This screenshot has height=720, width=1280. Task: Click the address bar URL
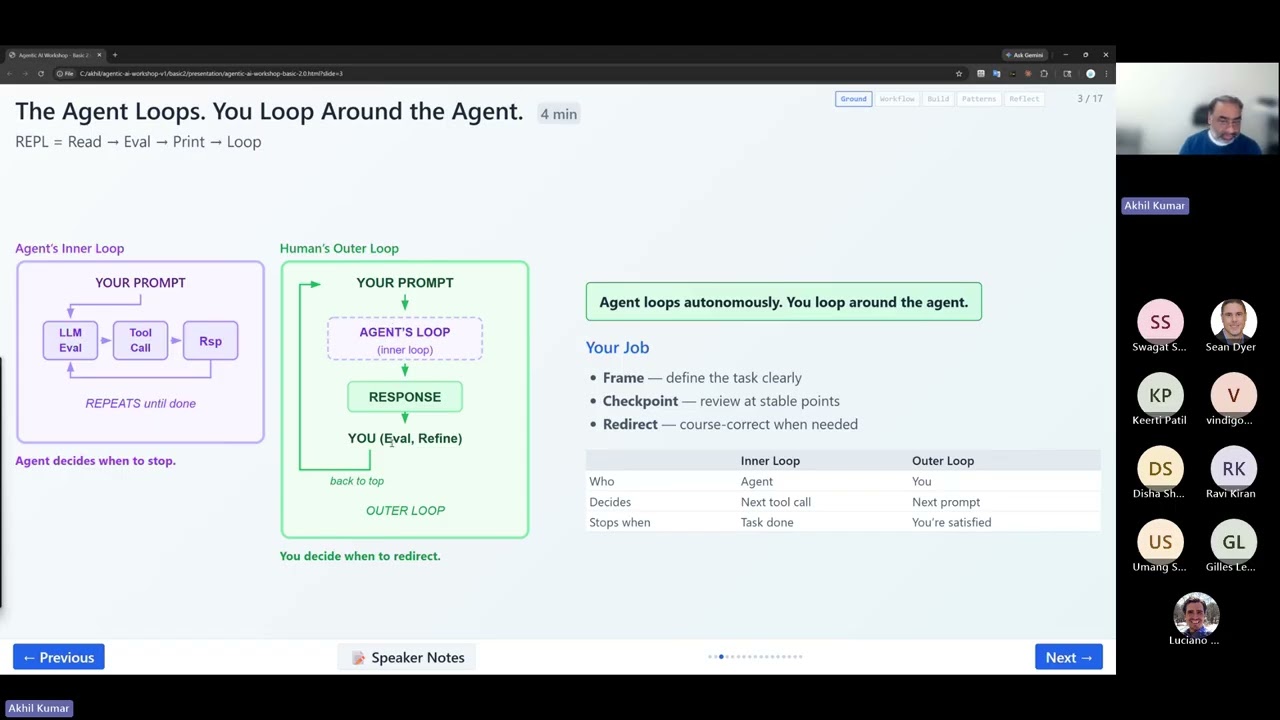pyautogui.click(x=211, y=73)
